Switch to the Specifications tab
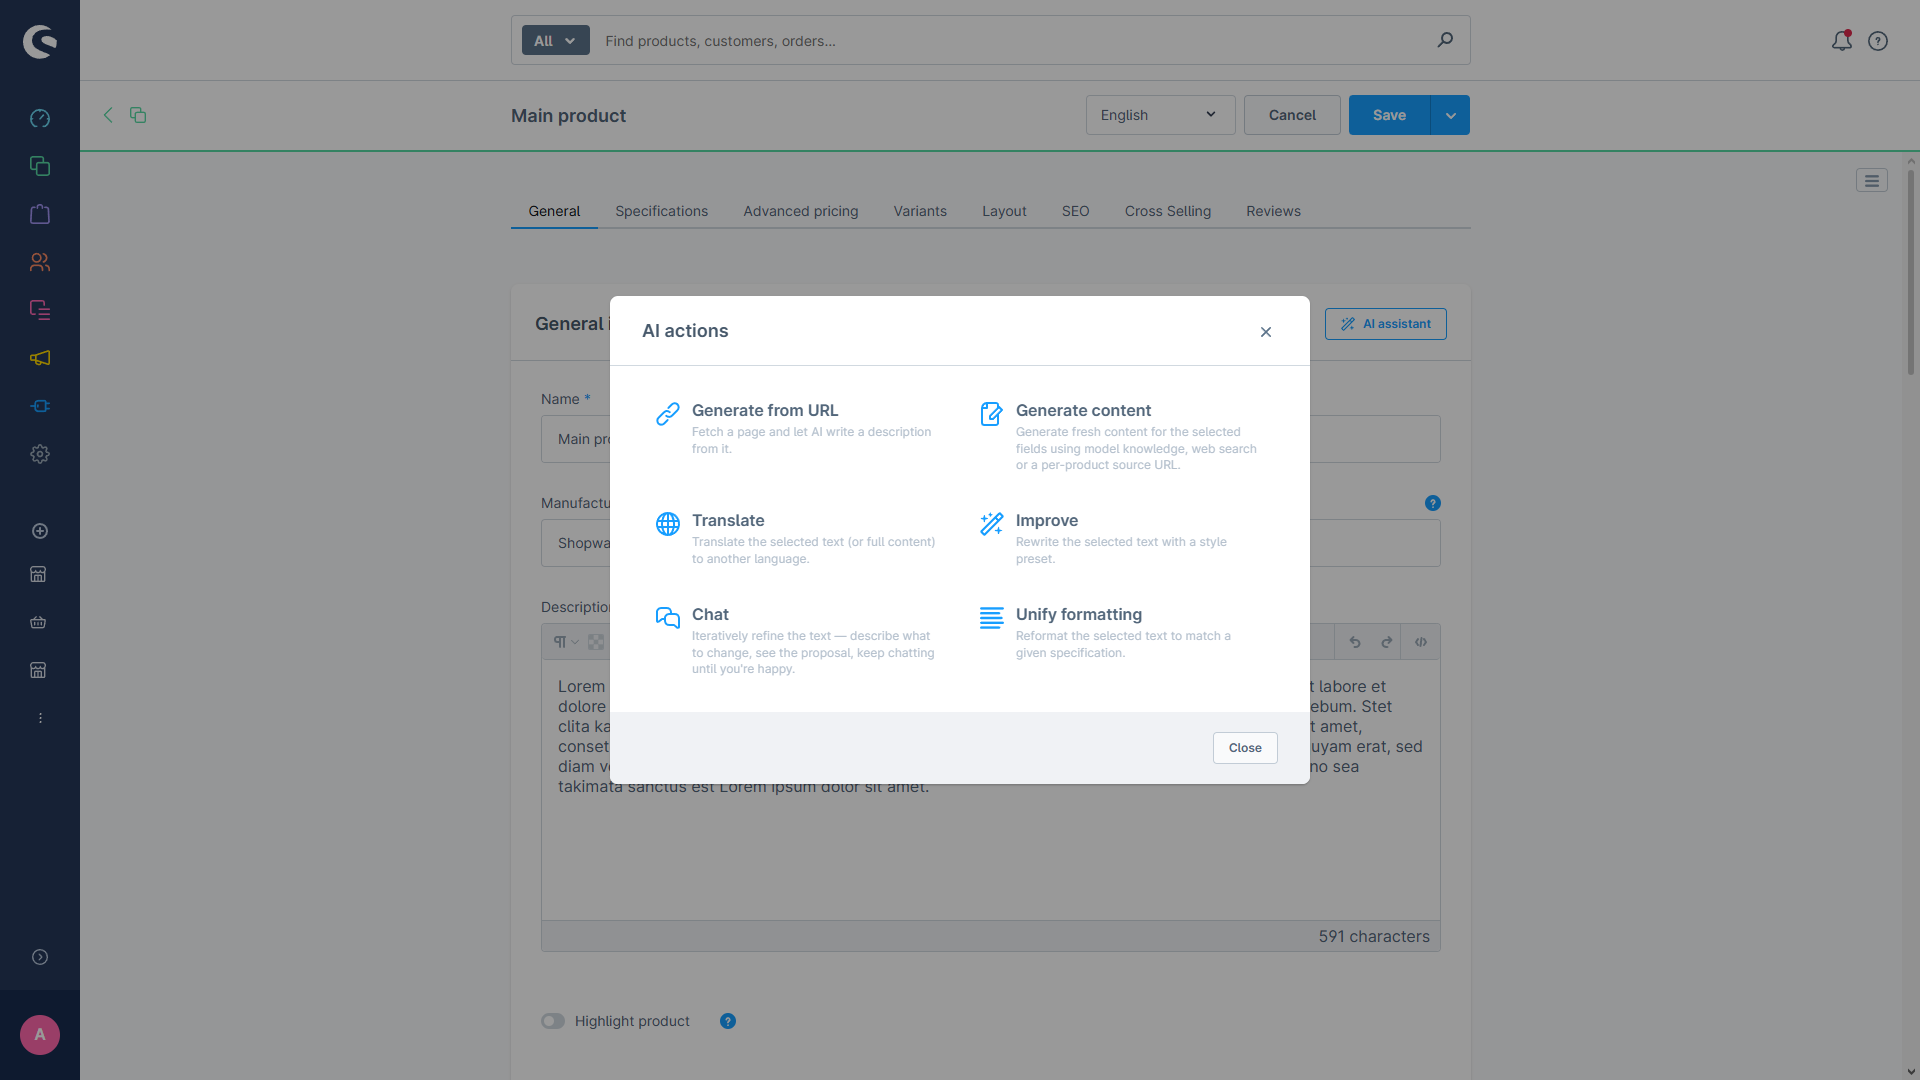This screenshot has width=1920, height=1080. click(x=661, y=211)
